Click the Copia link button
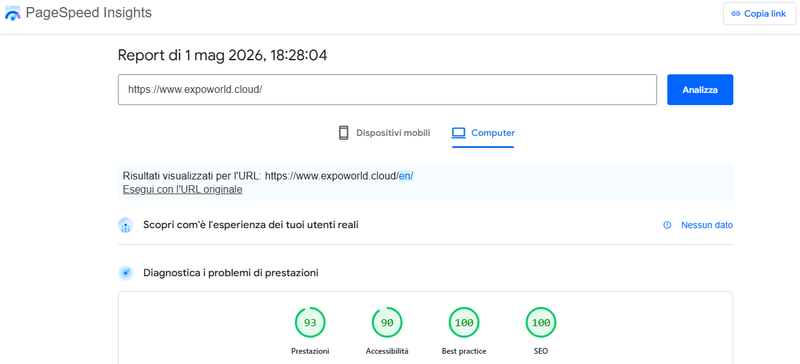The width and height of the screenshot is (800, 364). pyautogui.click(x=759, y=14)
